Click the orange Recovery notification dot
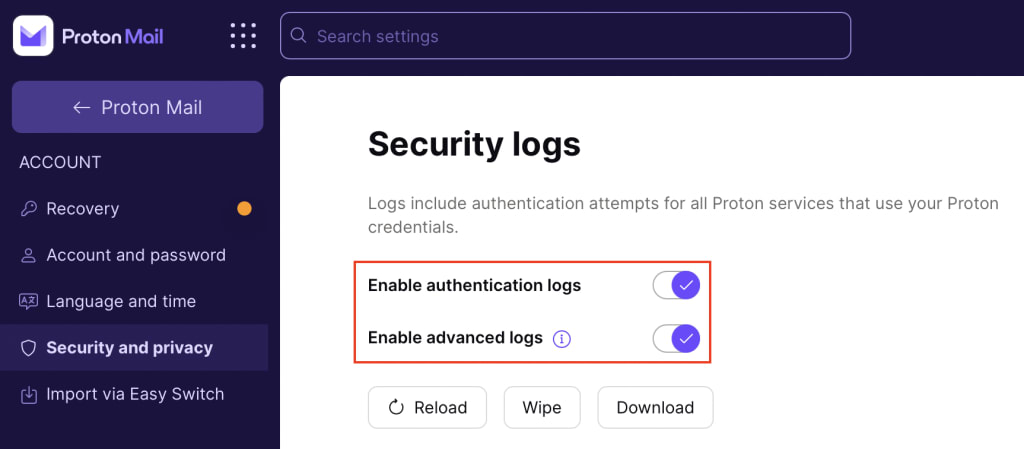Viewport: 1024px width, 449px height. click(x=244, y=209)
